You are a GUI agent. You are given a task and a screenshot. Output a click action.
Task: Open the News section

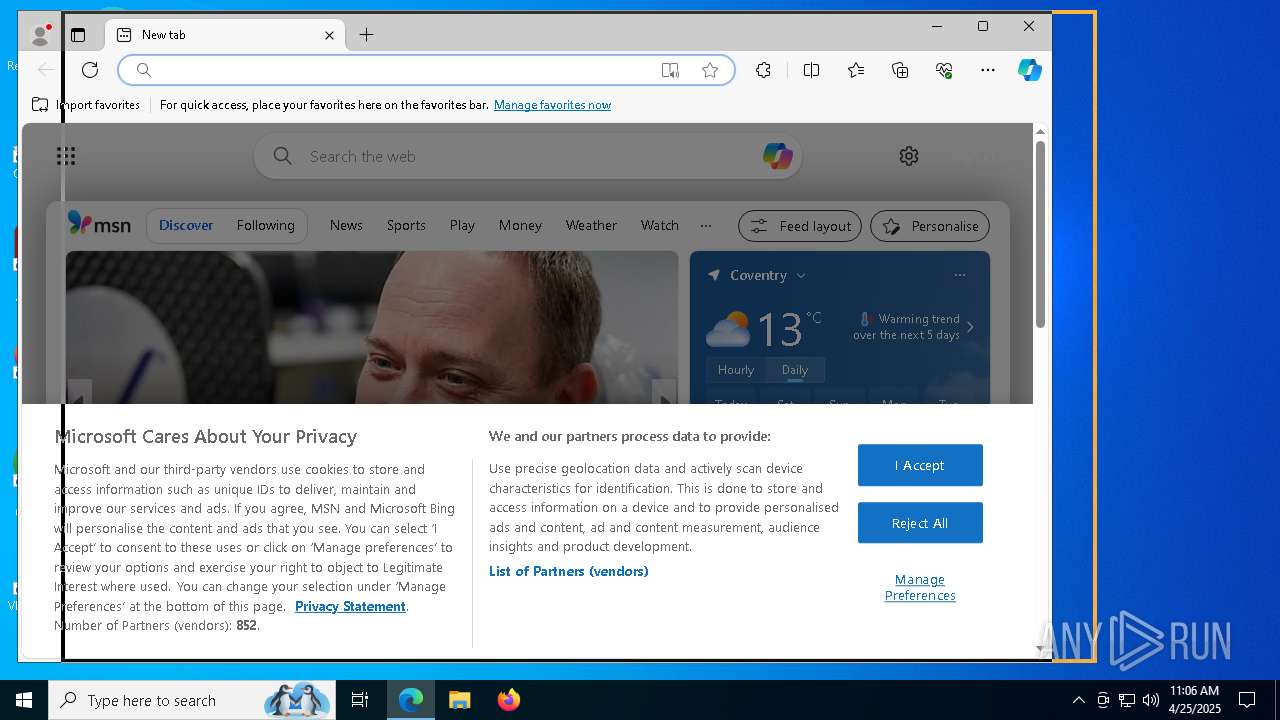tap(346, 226)
